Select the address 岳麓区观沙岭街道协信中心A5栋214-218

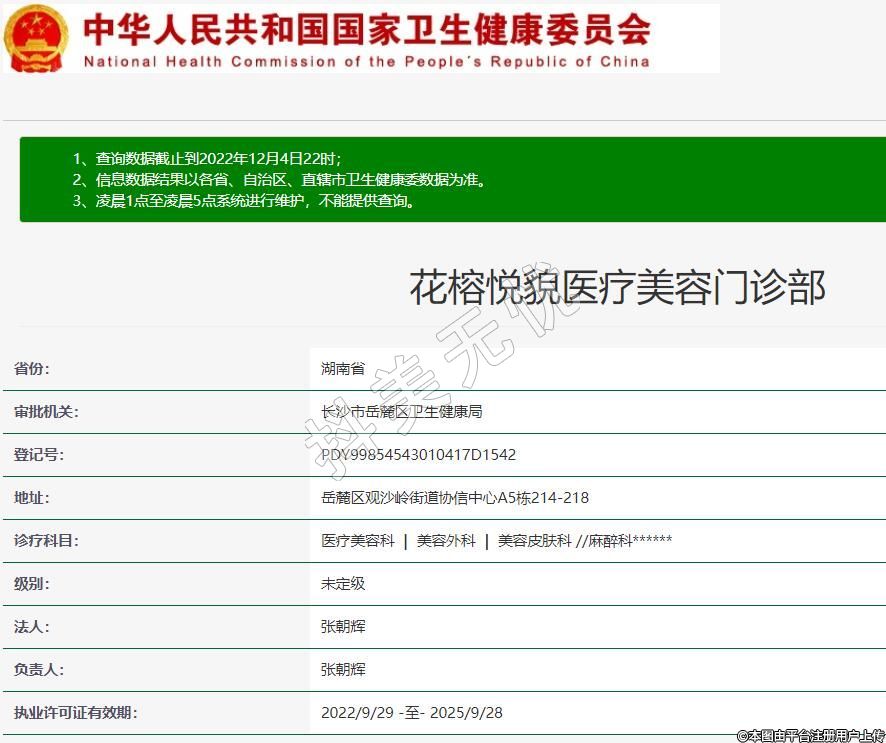pos(454,498)
